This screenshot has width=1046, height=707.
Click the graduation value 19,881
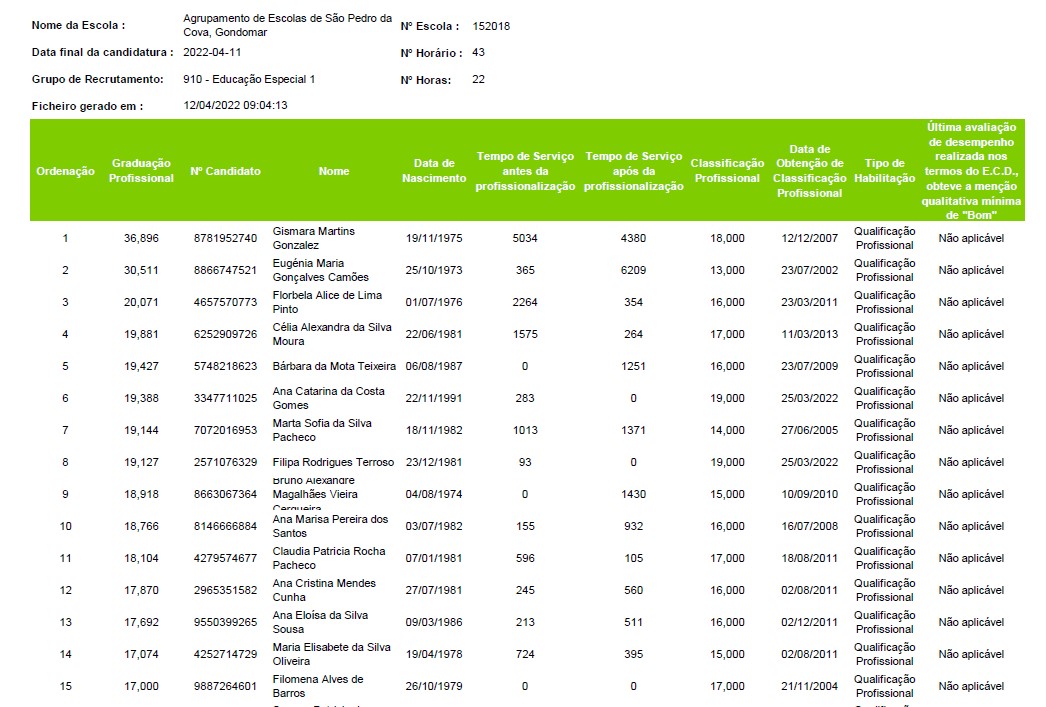(x=141, y=334)
